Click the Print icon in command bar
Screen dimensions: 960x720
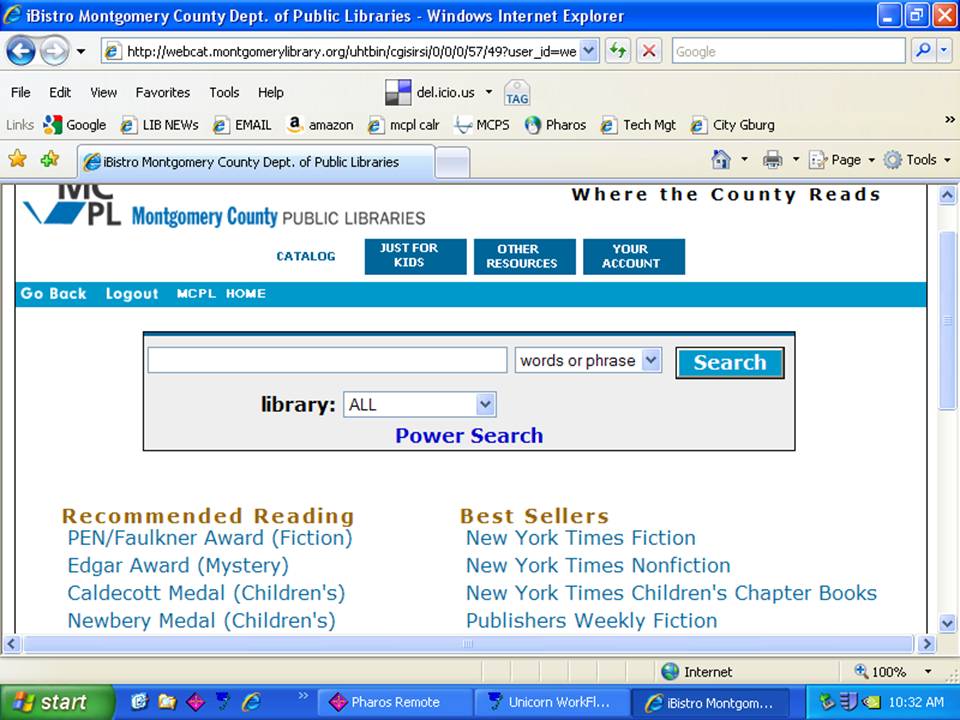[772, 160]
